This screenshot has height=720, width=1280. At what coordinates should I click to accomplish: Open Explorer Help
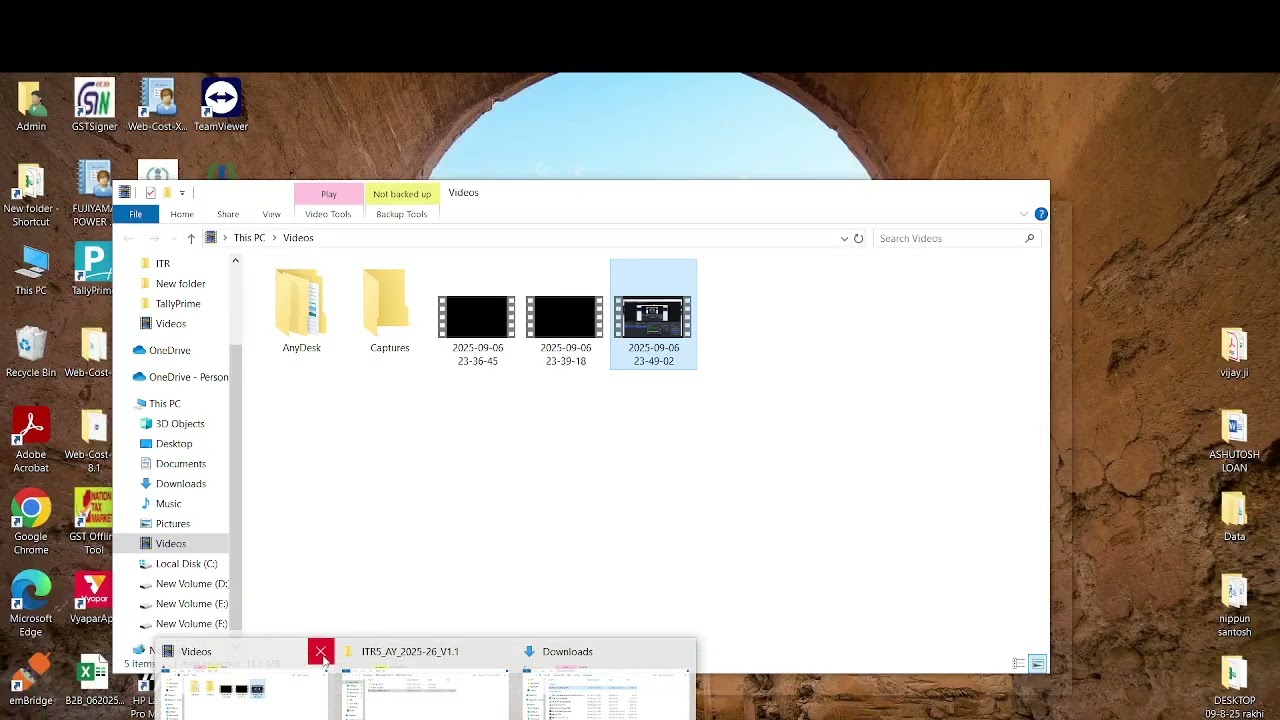tap(1041, 214)
